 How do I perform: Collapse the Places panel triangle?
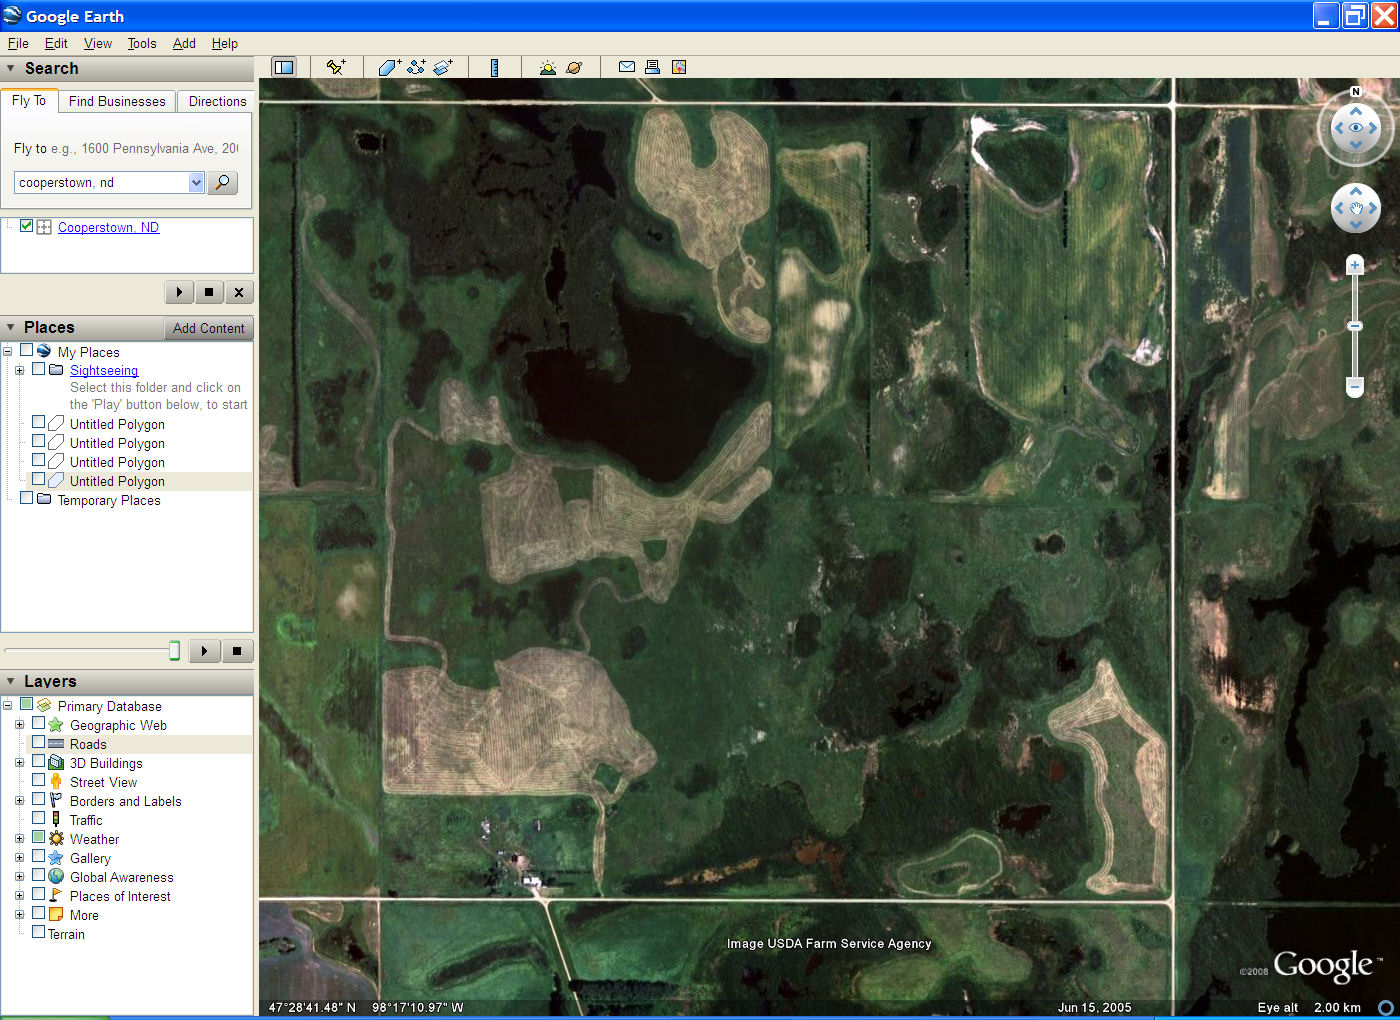pyautogui.click(x=11, y=328)
